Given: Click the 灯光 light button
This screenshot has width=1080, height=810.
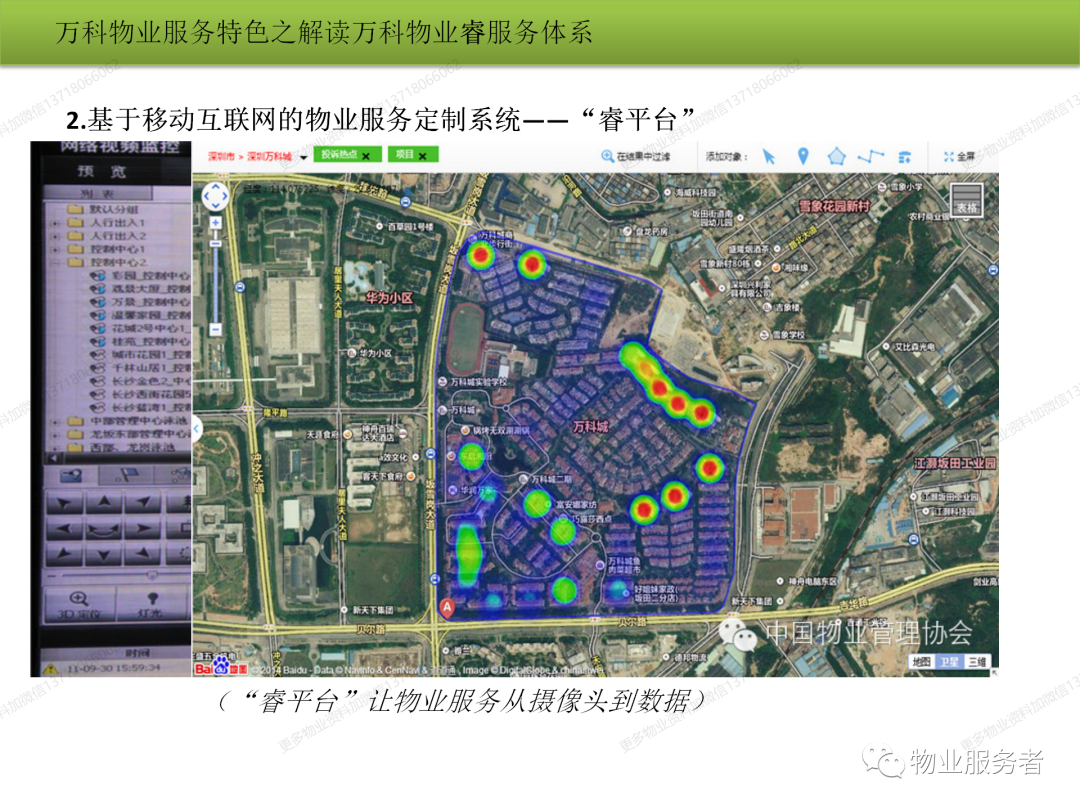Looking at the screenshot, I should pos(152,604).
